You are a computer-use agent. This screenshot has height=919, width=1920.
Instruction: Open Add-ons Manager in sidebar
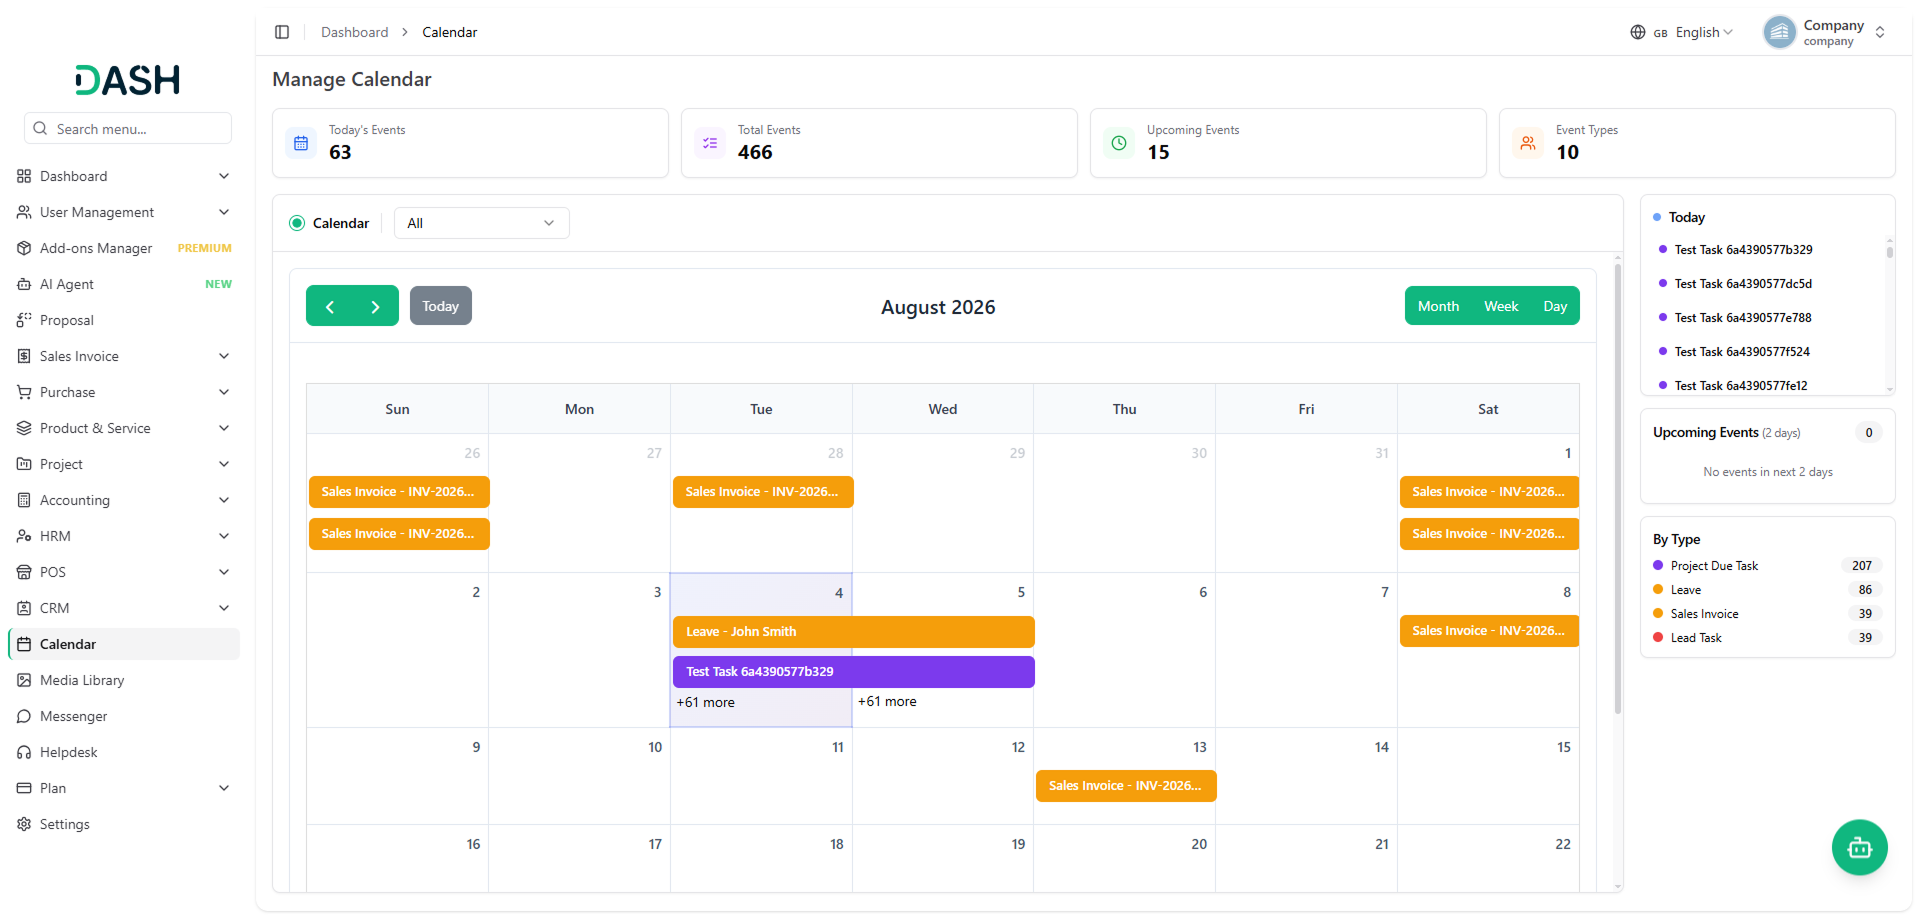pos(124,248)
